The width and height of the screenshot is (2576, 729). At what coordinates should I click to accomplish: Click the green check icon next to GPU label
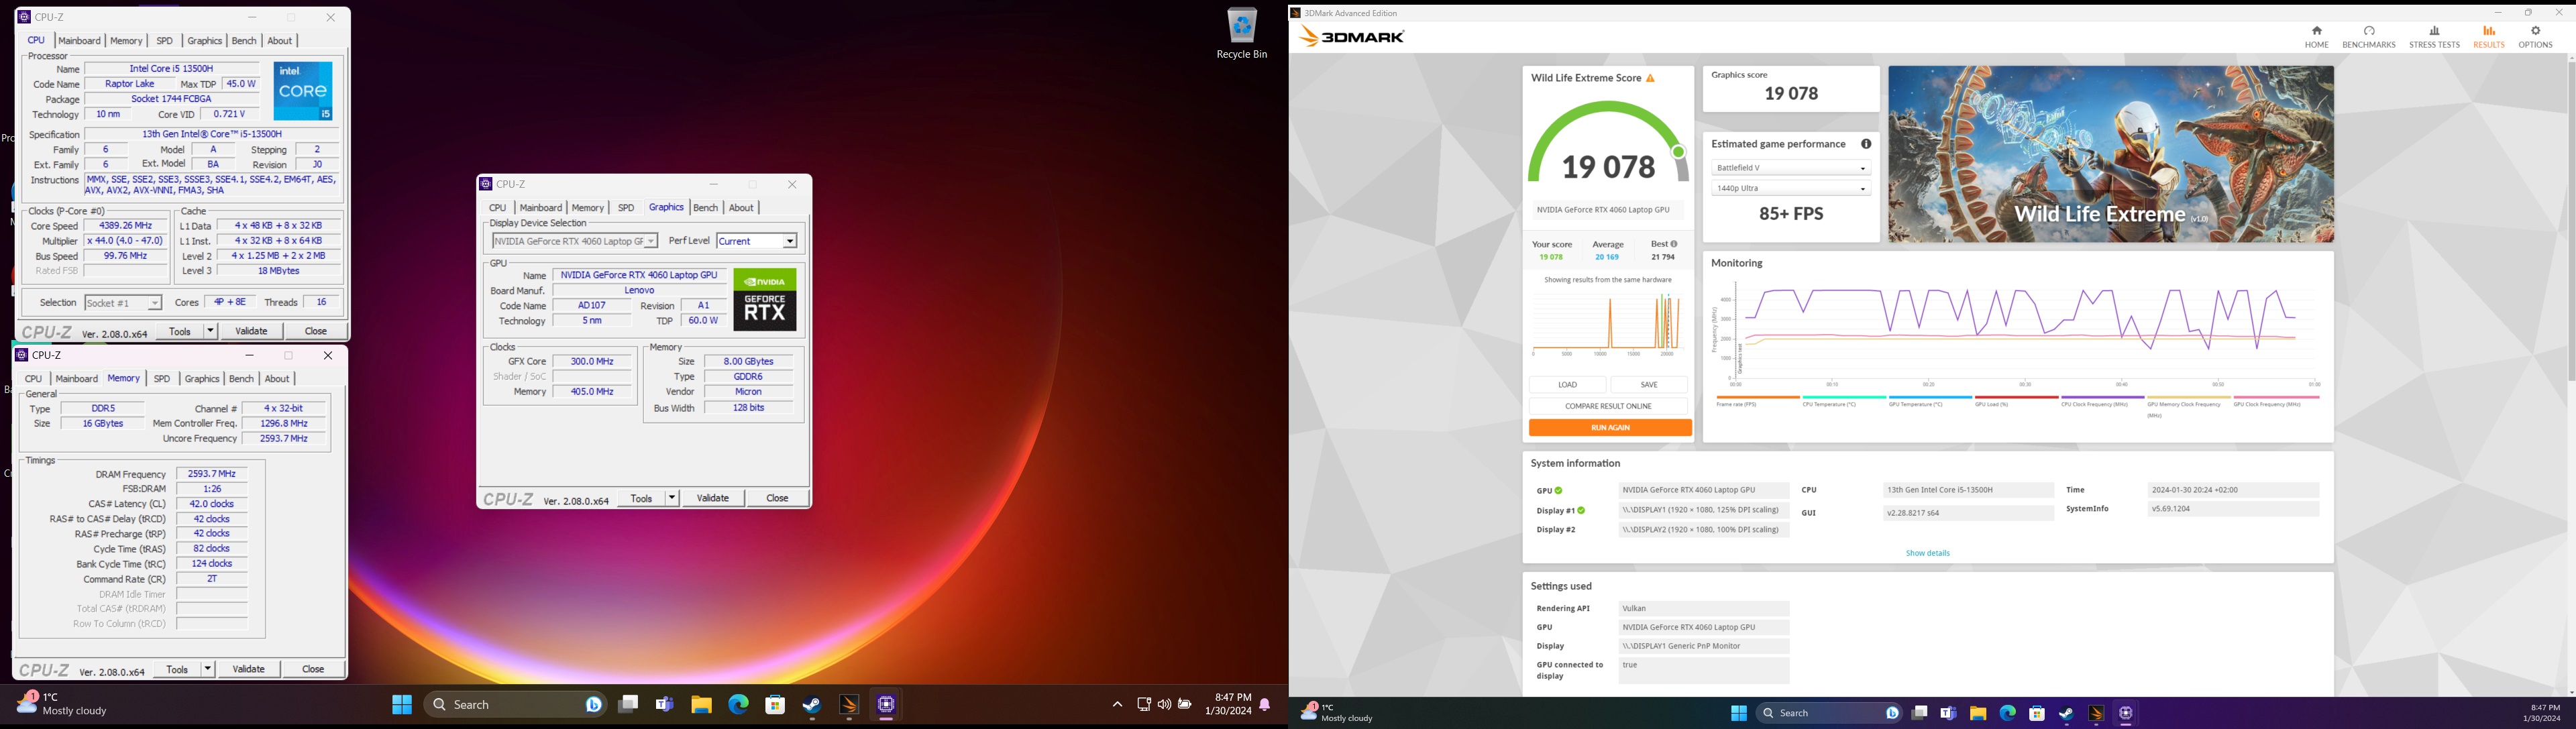click(1559, 491)
